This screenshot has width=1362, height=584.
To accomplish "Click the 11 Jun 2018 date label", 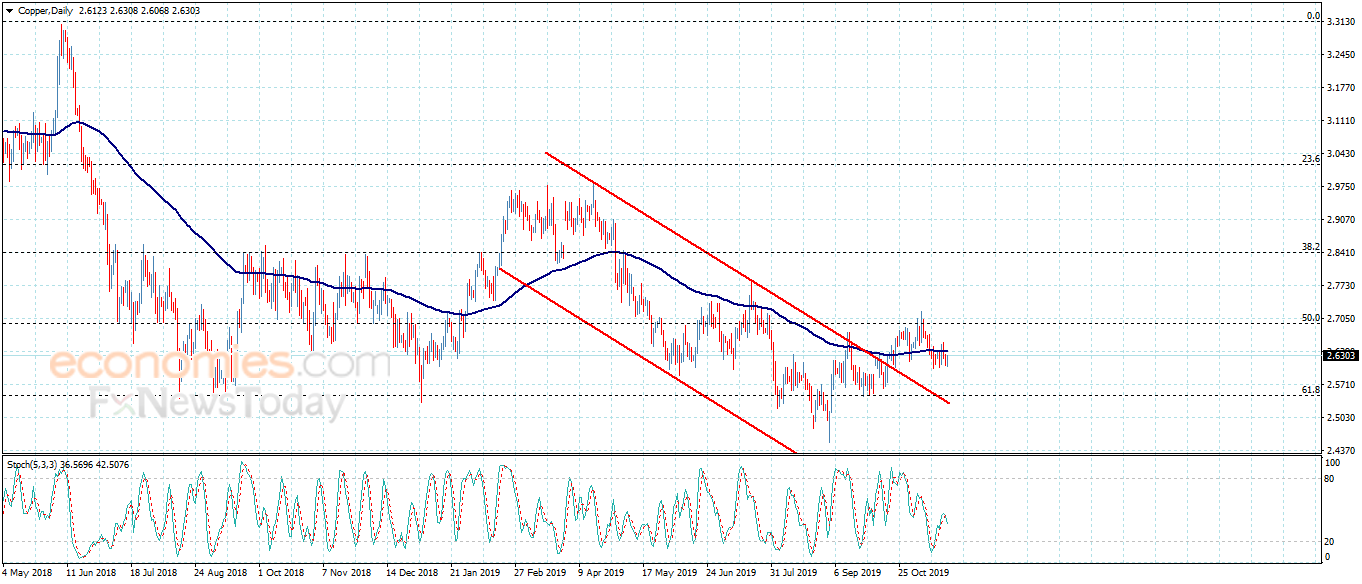I will click(90, 574).
